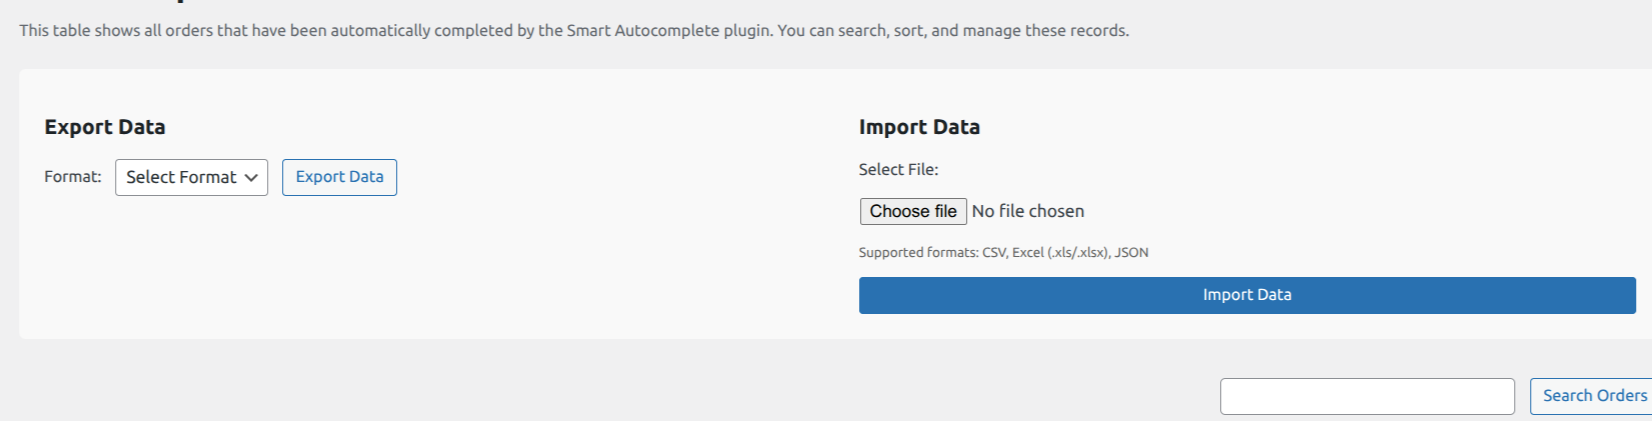Click the 'Format:' label

(x=73, y=177)
